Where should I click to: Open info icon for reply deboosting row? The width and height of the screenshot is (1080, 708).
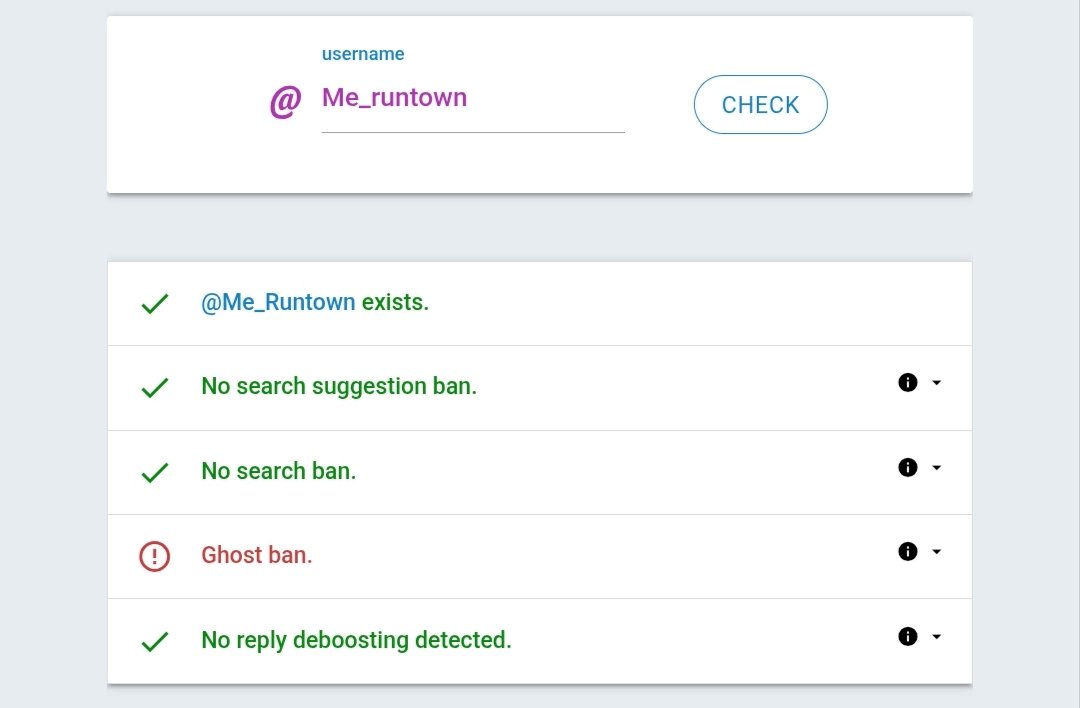tap(908, 636)
